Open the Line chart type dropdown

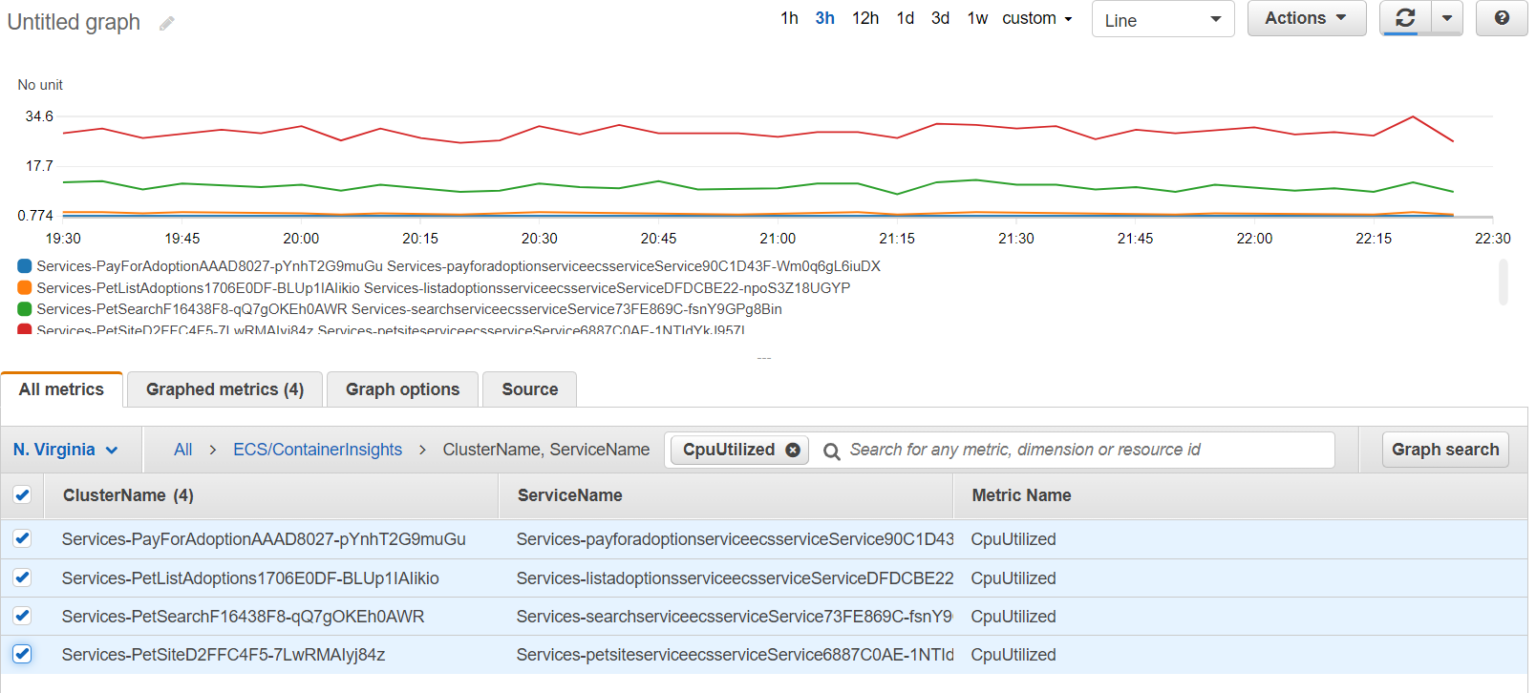click(1162, 18)
